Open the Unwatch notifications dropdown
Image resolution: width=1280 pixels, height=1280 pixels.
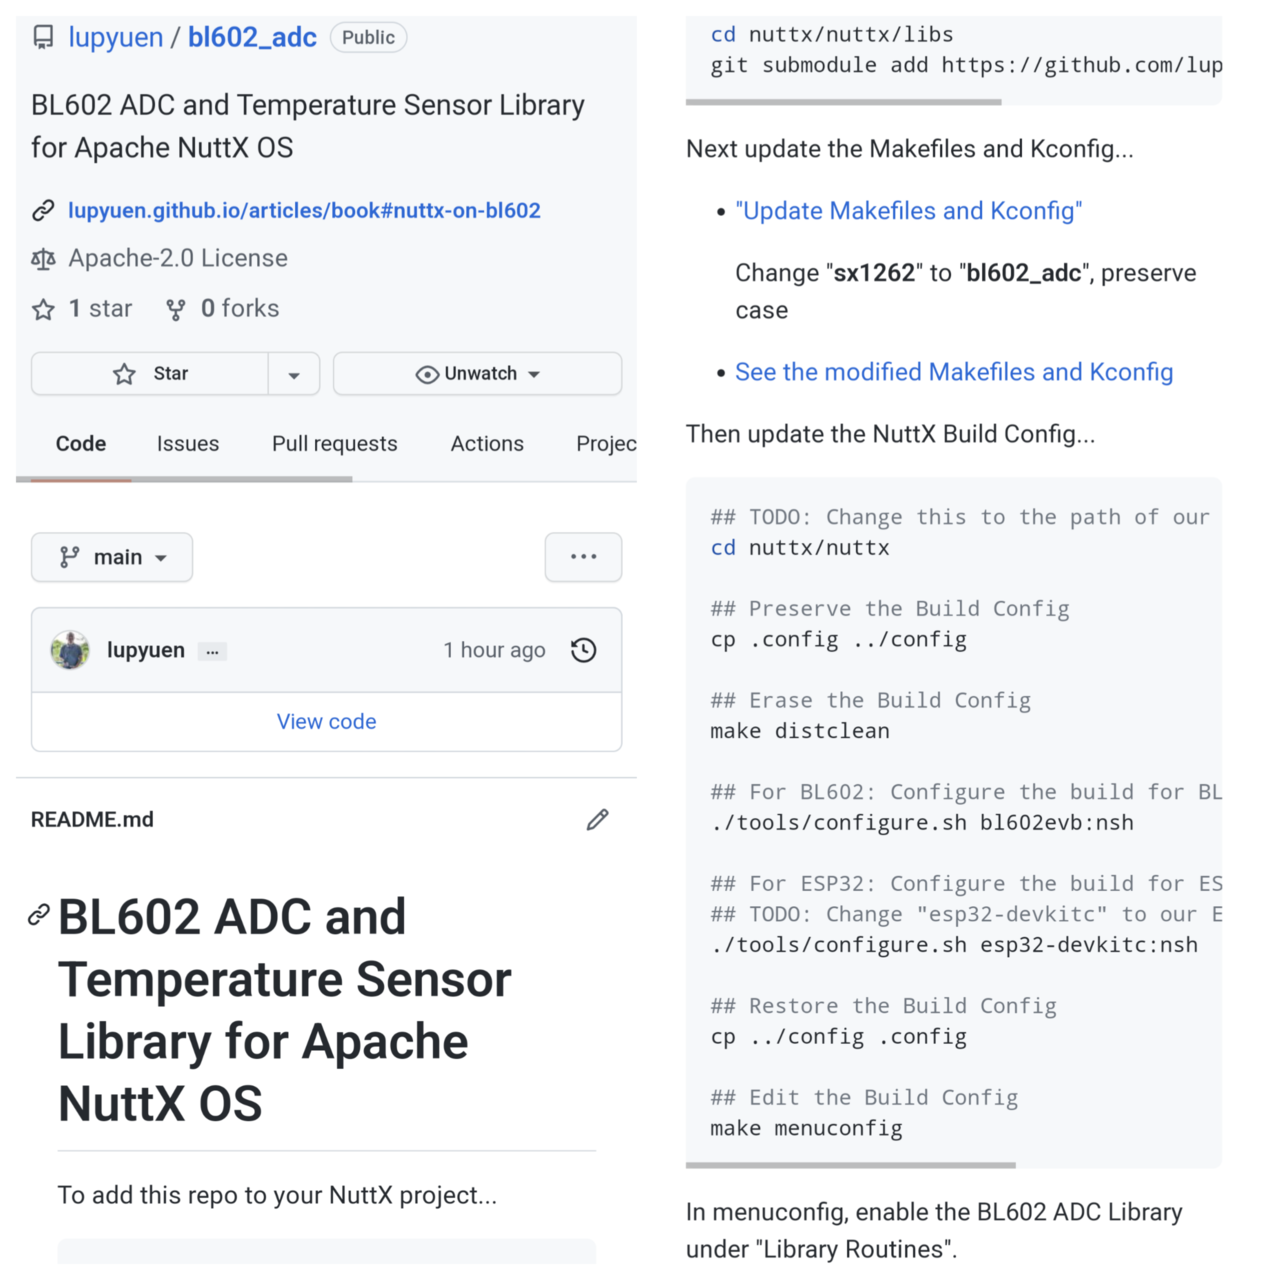(x=477, y=374)
